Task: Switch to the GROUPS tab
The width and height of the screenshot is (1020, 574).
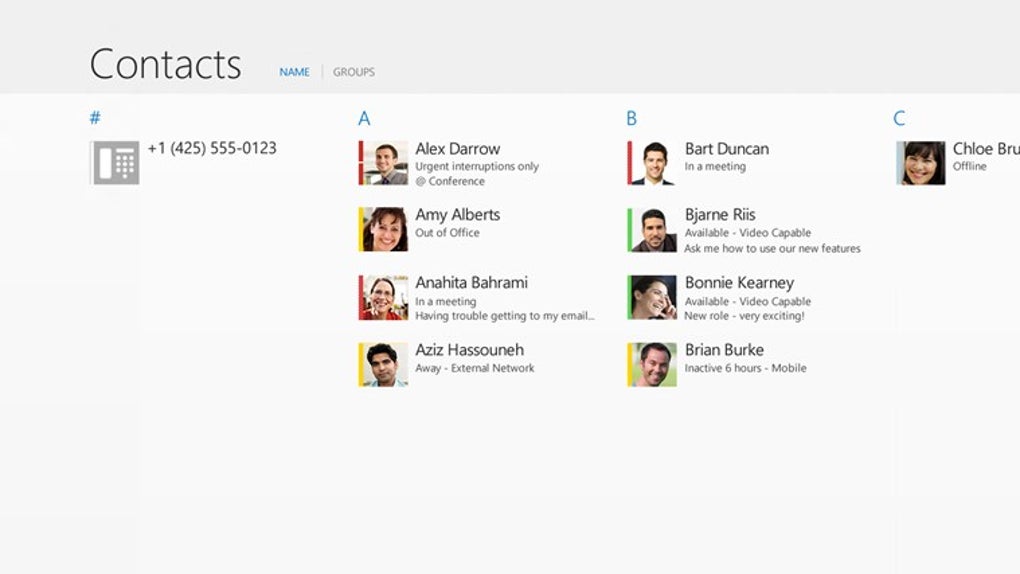Action: click(x=354, y=72)
